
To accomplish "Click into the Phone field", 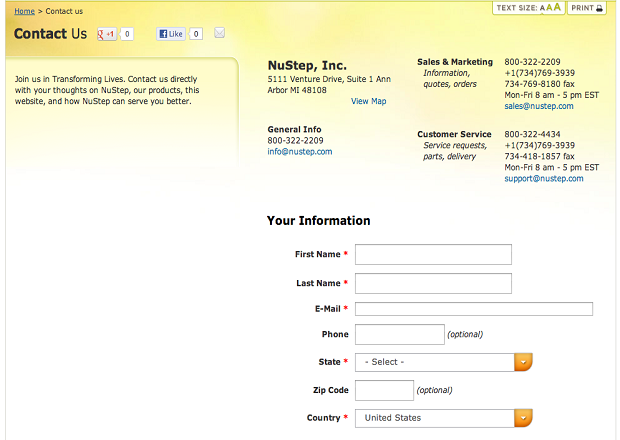I will (400, 334).
